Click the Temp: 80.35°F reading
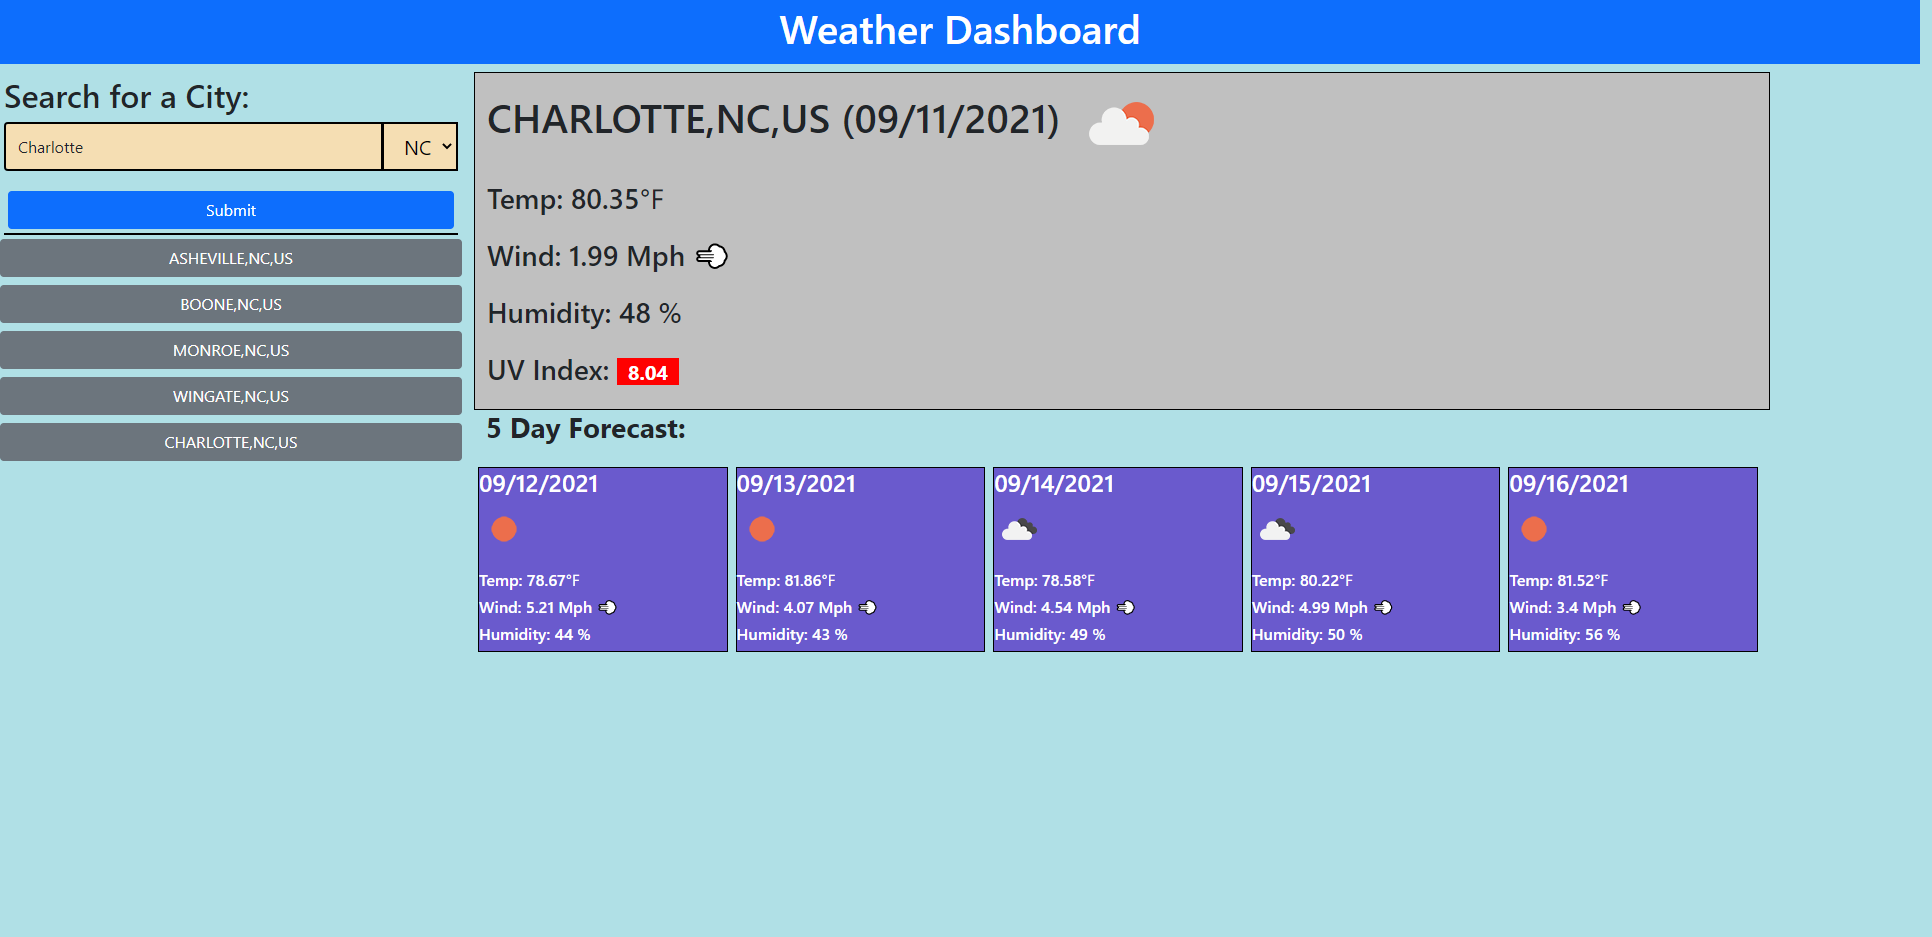Screen dimensions: 1932x937 click(576, 200)
